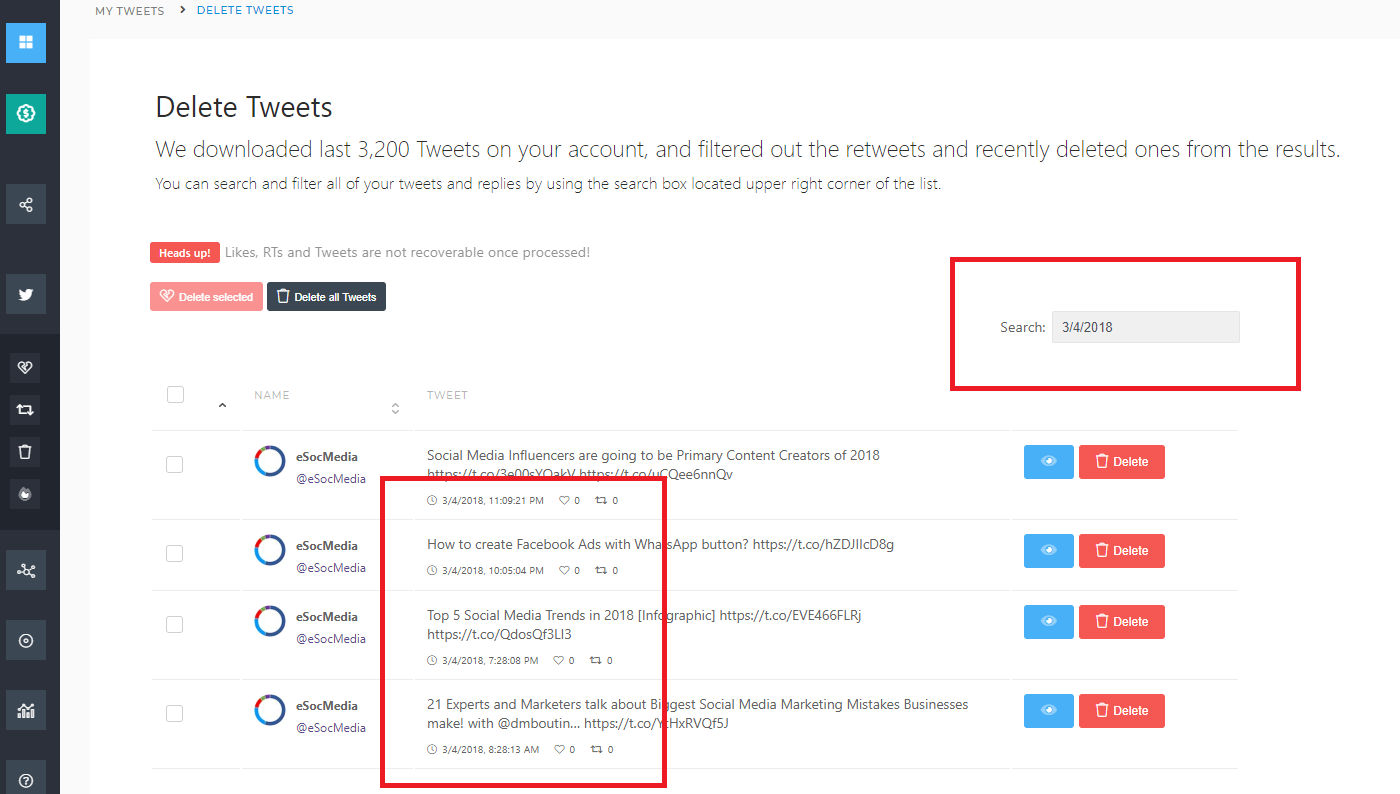
Task: Click the Delete Tweets page heading
Action: pyautogui.click(x=244, y=107)
